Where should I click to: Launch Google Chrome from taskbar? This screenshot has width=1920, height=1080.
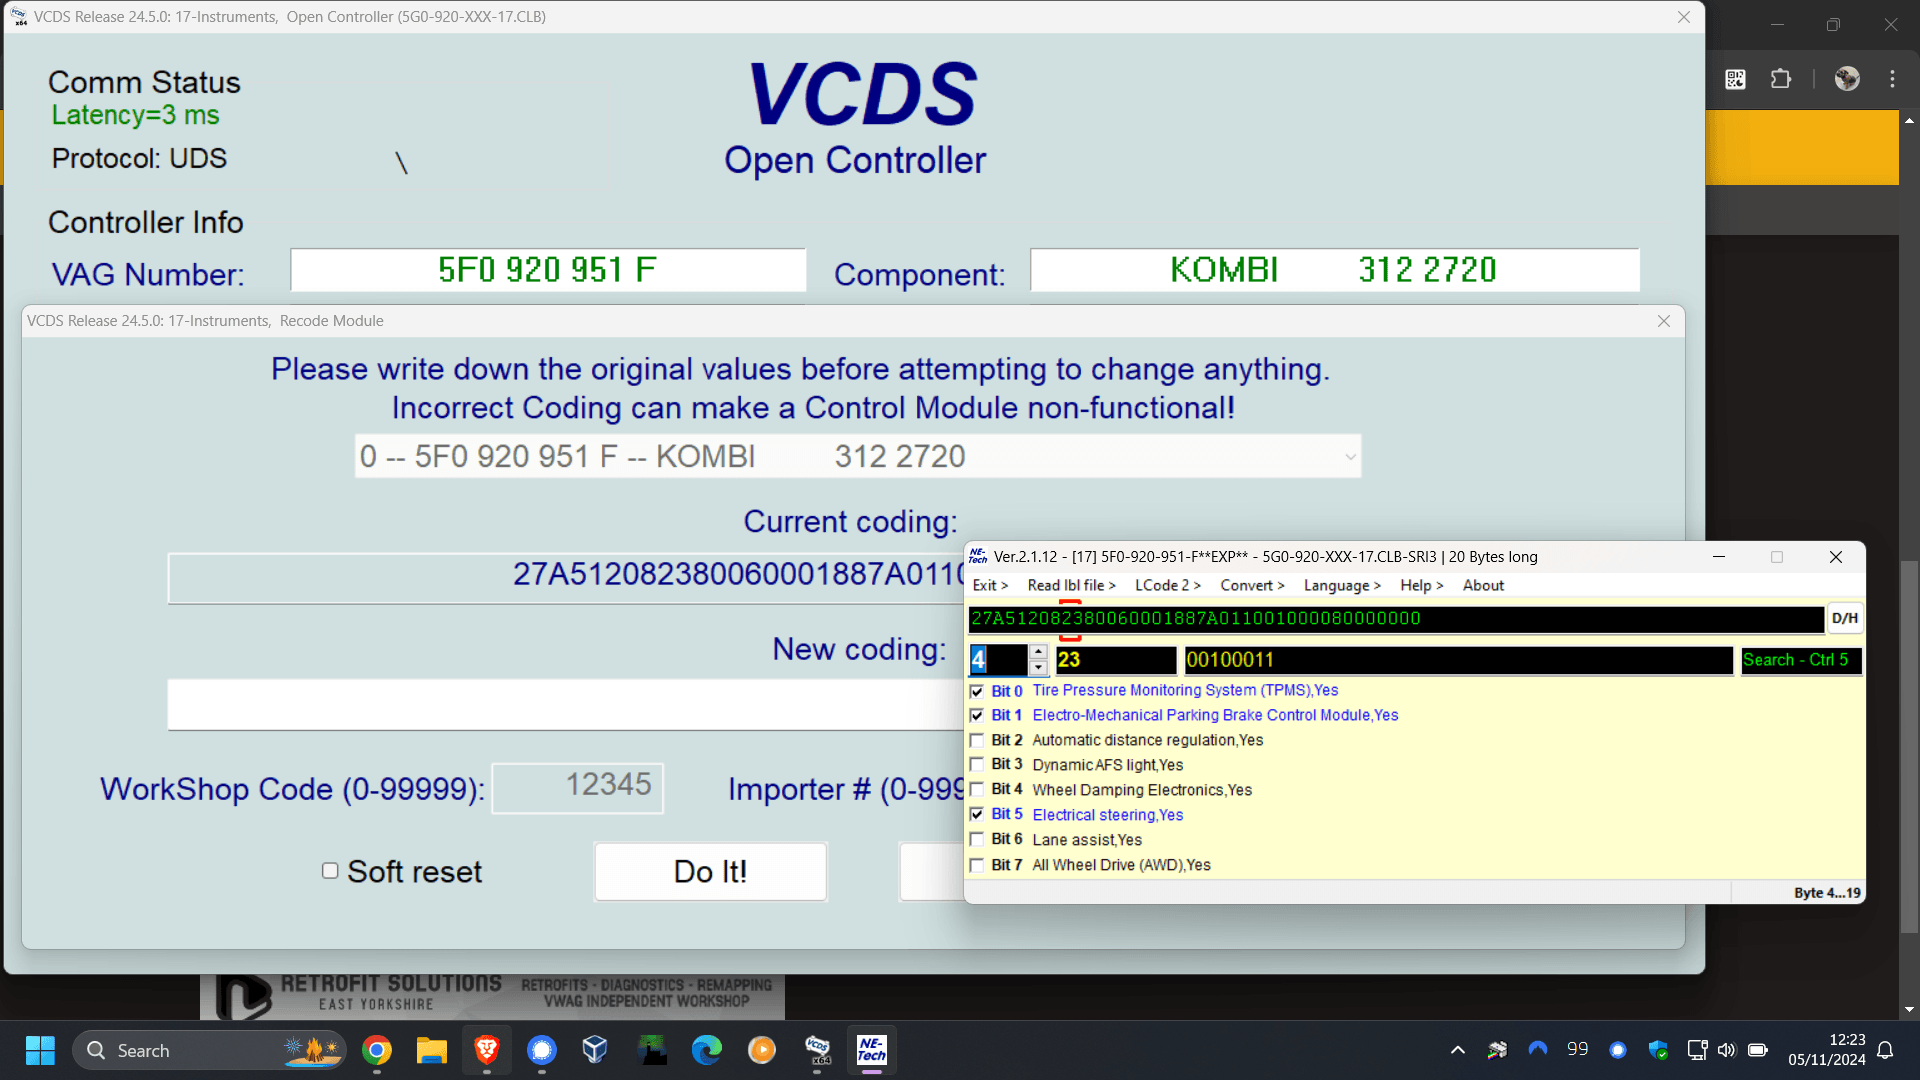point(377,1050)
